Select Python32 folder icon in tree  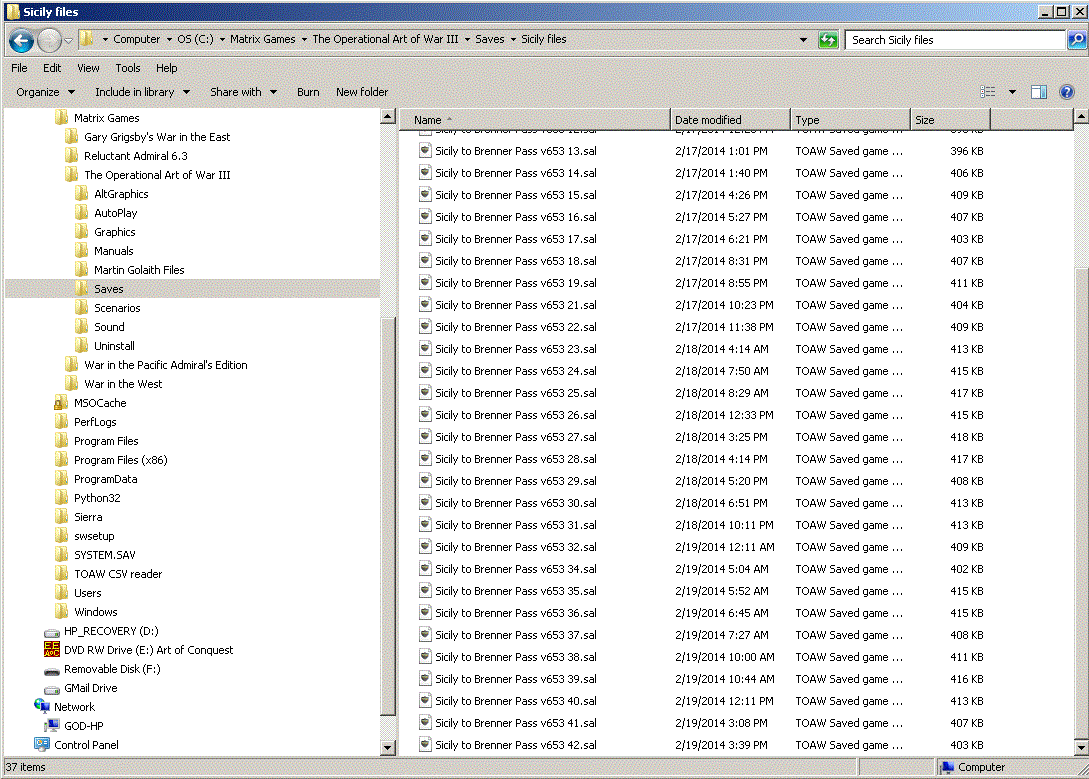(x=62, y=498)
